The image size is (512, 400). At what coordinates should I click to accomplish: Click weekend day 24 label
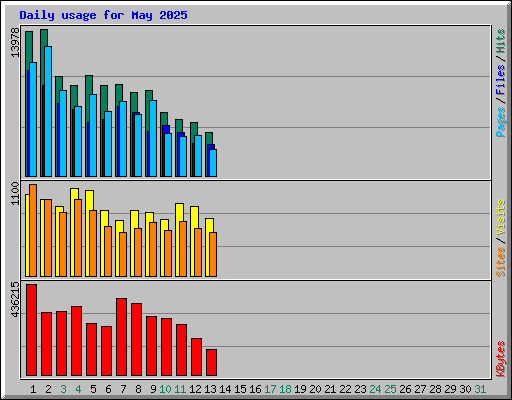[375, 389]
